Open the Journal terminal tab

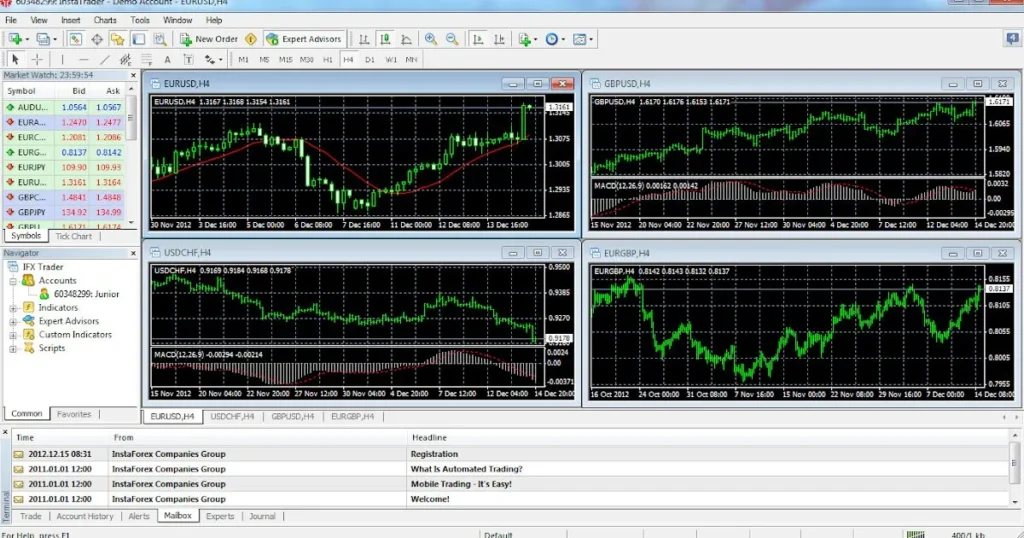(262, 516)
